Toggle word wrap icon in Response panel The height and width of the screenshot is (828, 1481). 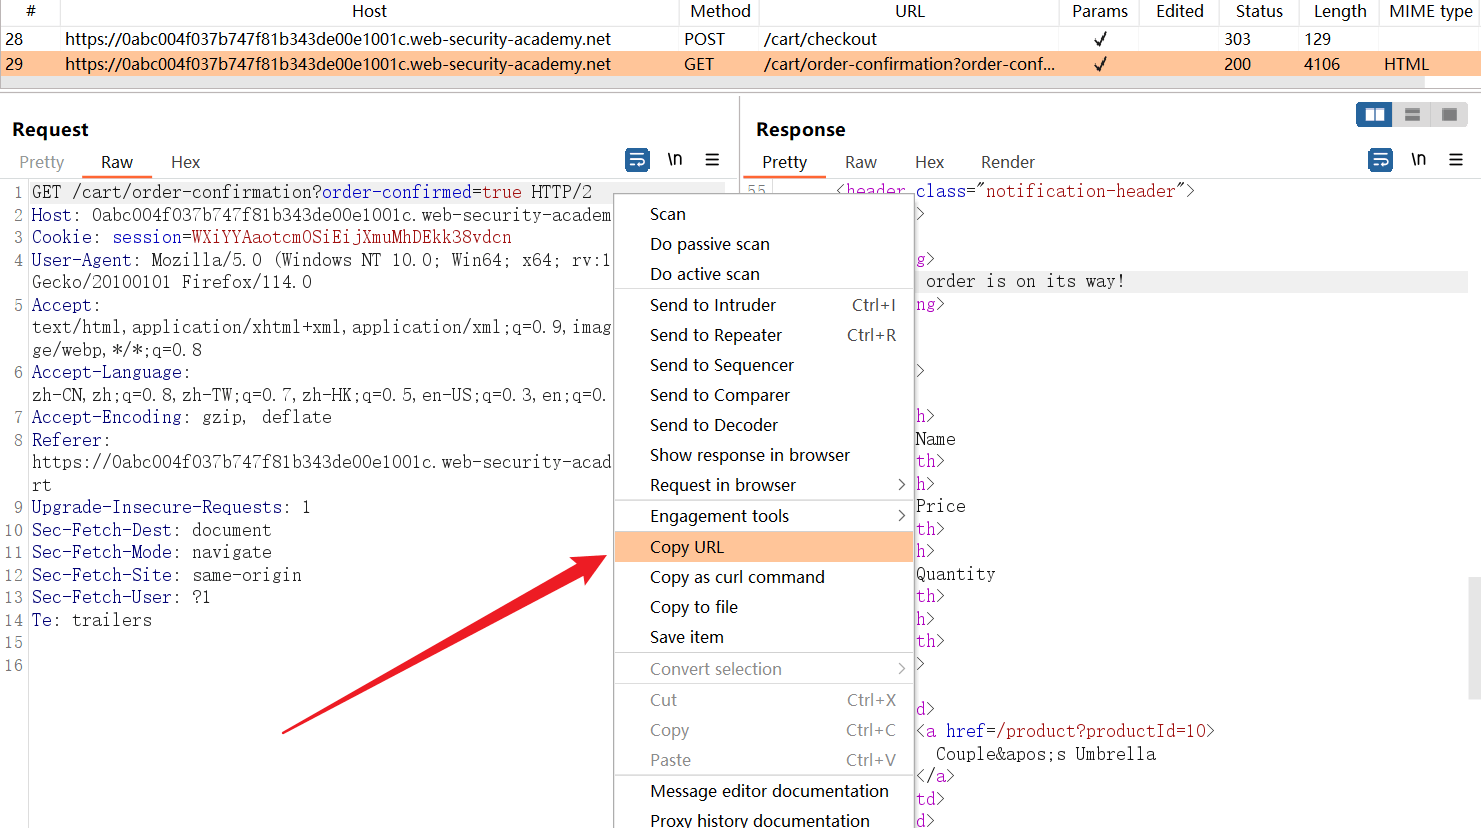pyautogui.click(x=1380, y=160)
